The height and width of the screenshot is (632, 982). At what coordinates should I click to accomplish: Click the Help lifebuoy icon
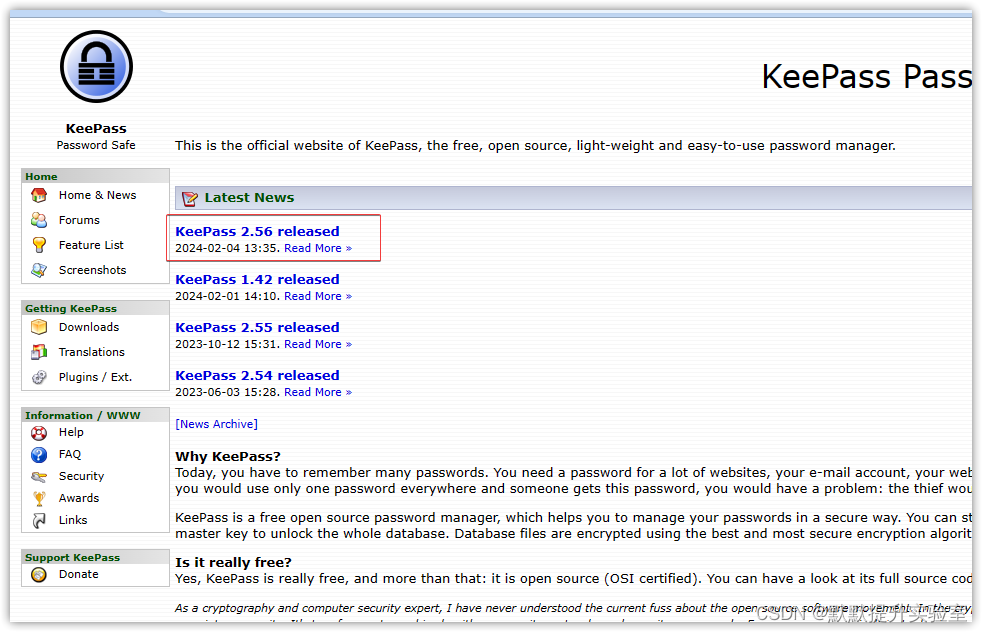tap(39, 433)
